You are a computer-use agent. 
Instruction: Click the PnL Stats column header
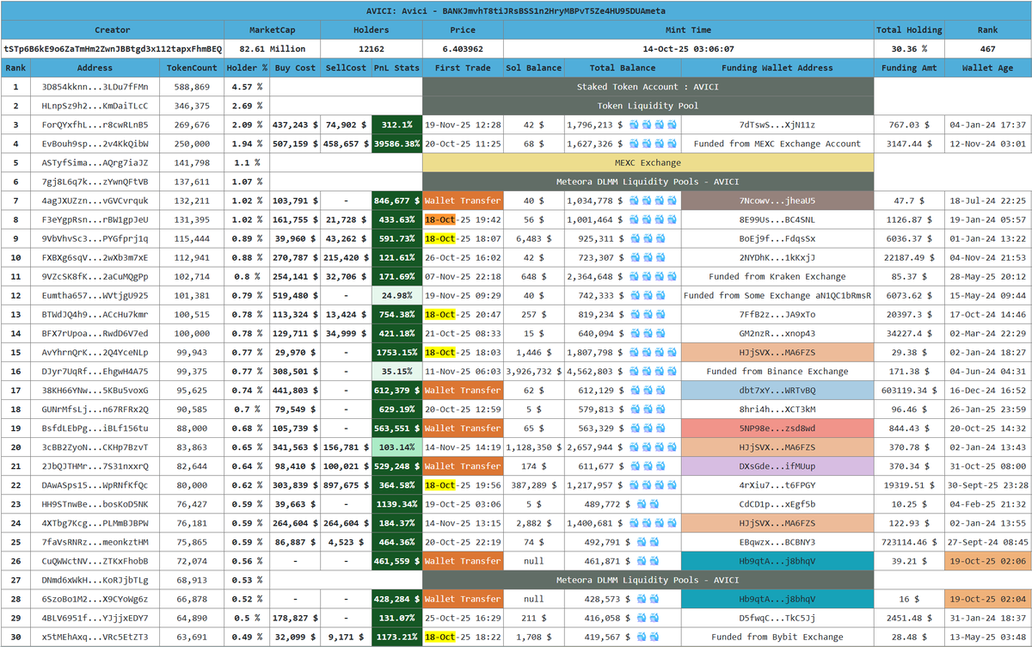click(x=396, y=68)
